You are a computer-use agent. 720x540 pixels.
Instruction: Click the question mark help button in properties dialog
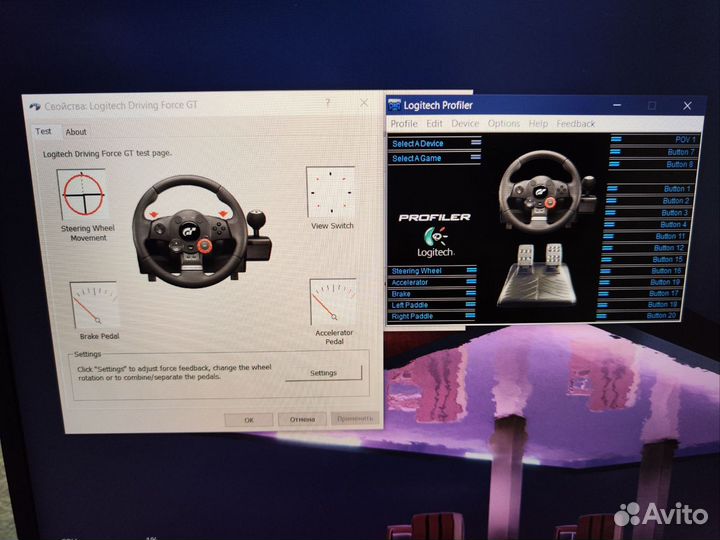coord(328,102)
